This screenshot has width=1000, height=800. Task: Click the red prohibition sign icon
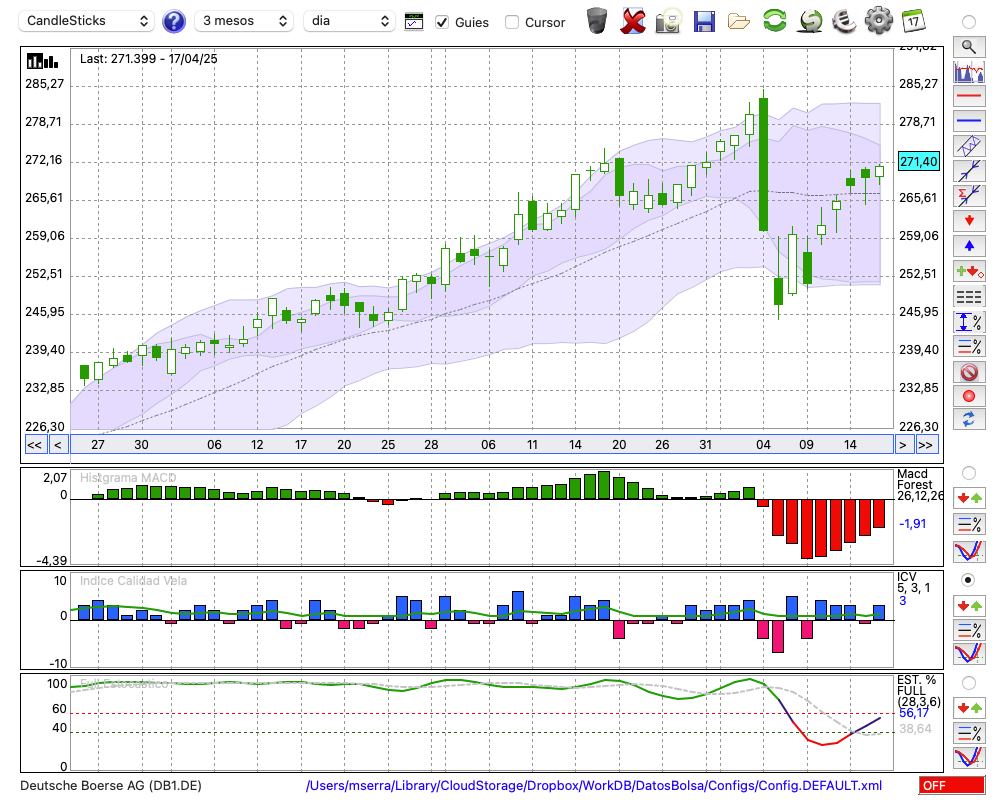969,372
